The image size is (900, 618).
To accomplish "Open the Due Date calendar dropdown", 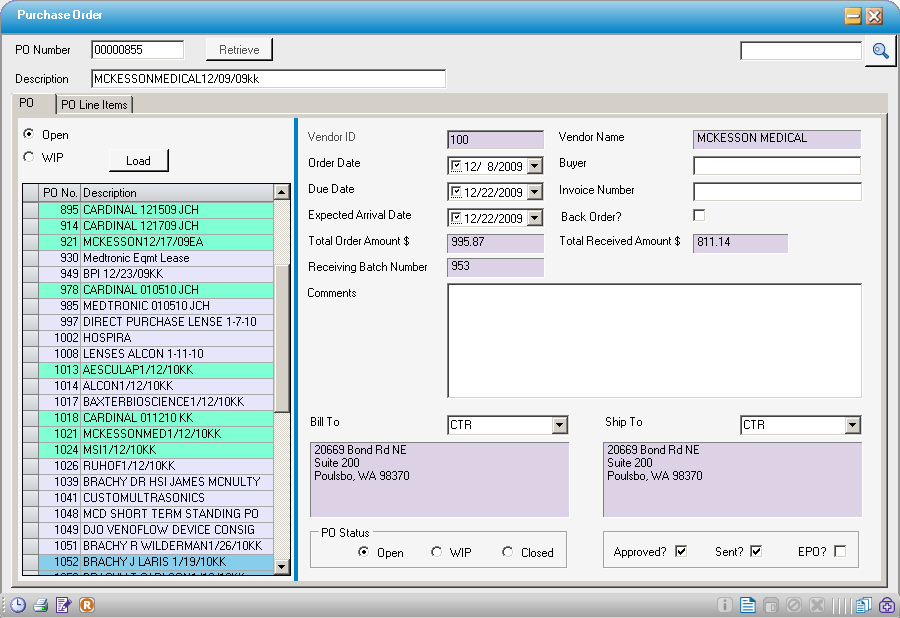I will pyautogui.click(x=533, y=190).
